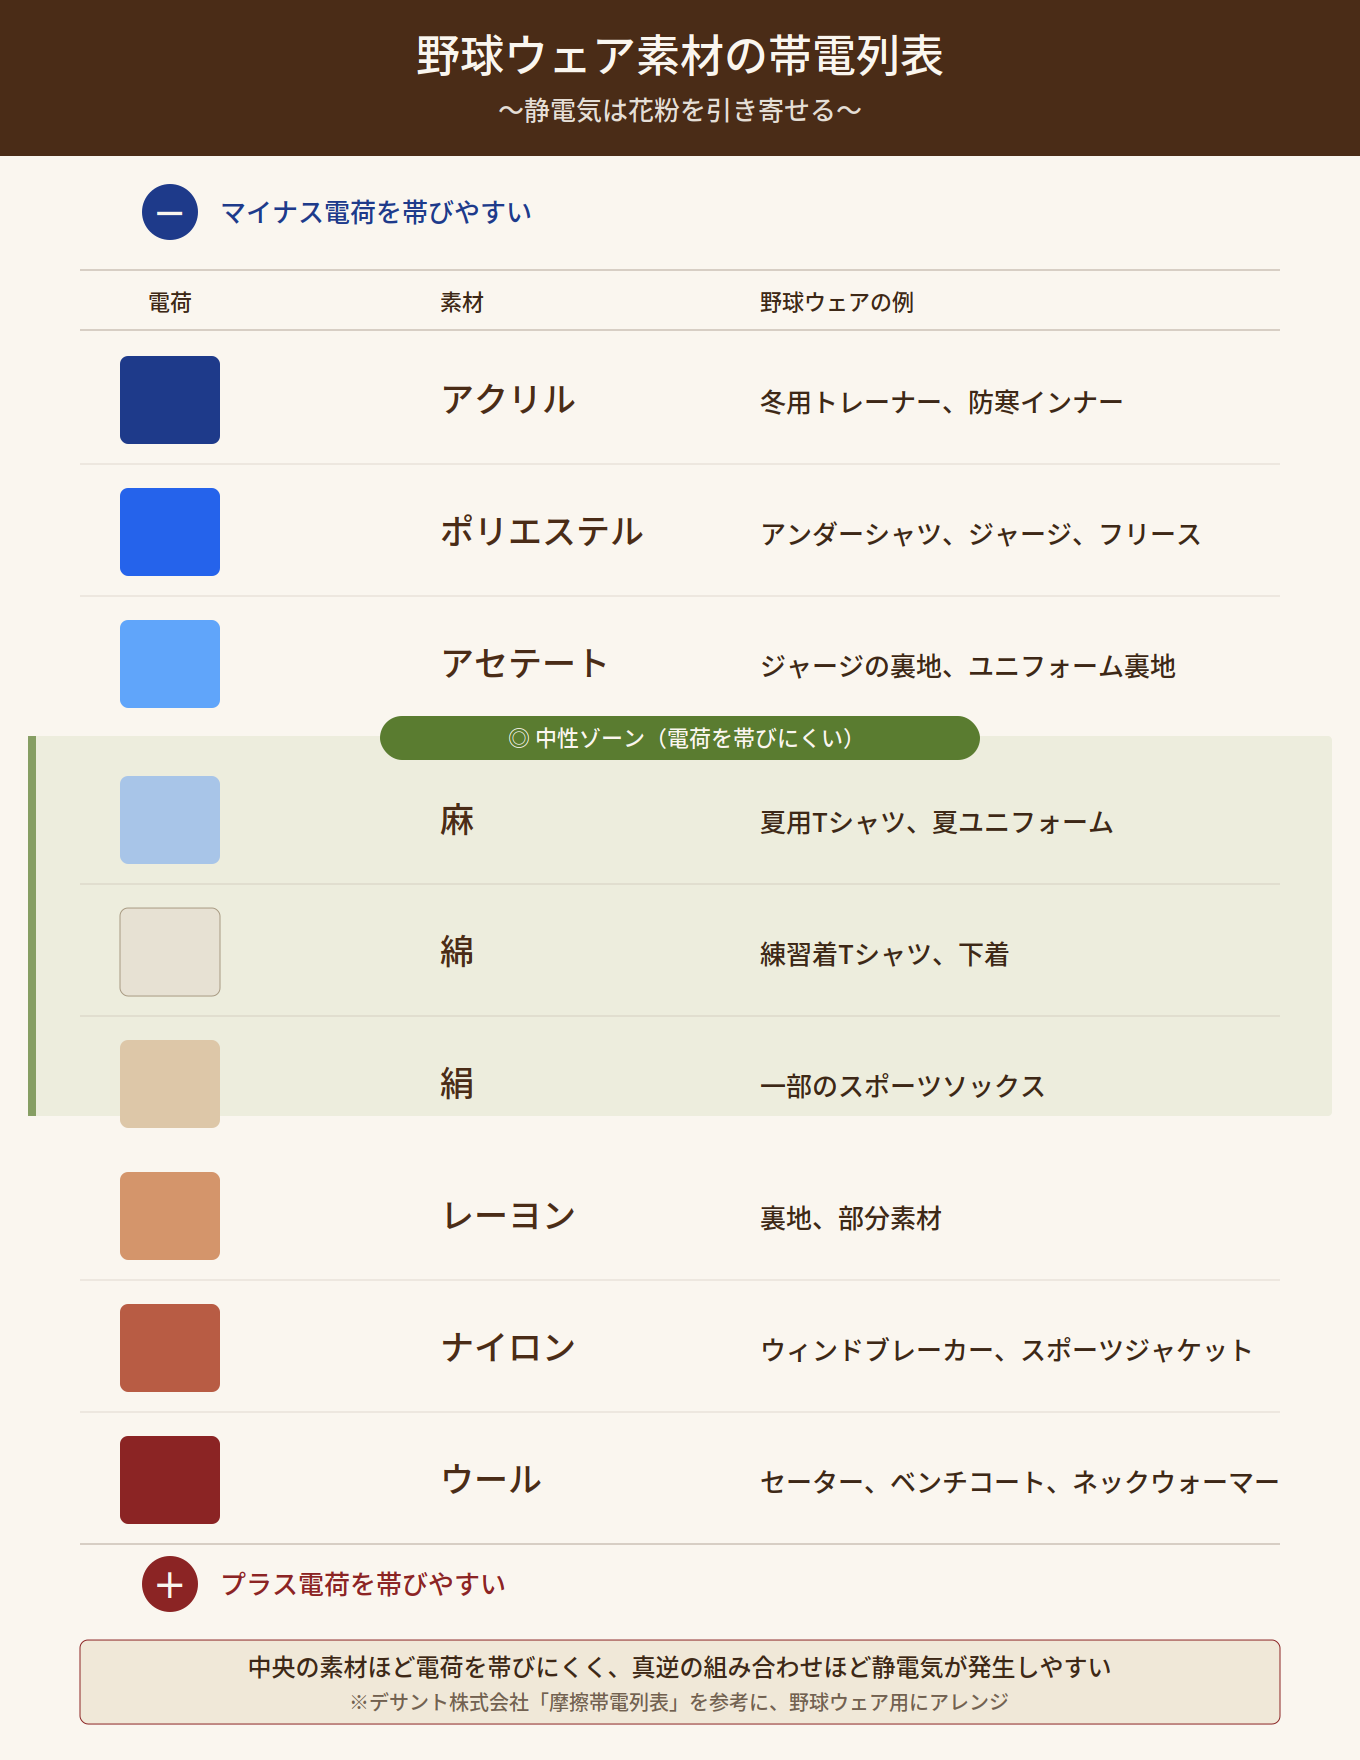Image resolution: width=1360 pixels, height=1760 pixels.
Task: Click the マイナス電荷を帯びやすい label
Action: [x=376, y=212]
